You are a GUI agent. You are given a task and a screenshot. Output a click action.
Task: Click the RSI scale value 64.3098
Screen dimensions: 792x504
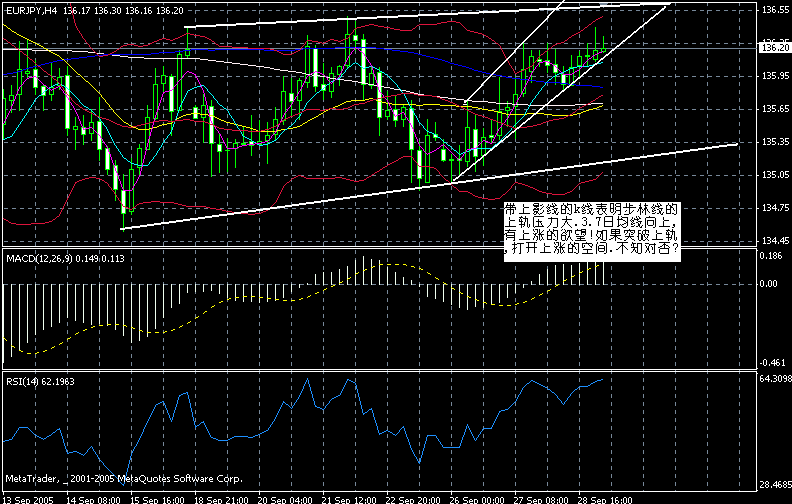point(775,378)
